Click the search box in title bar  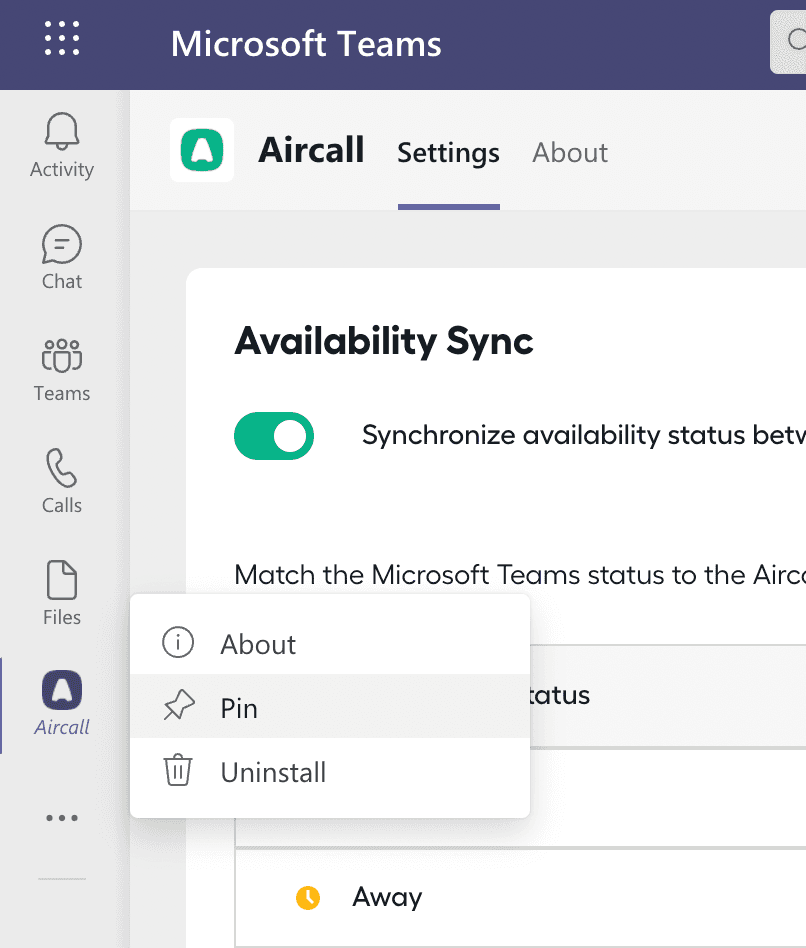click(x=789, y=41)
